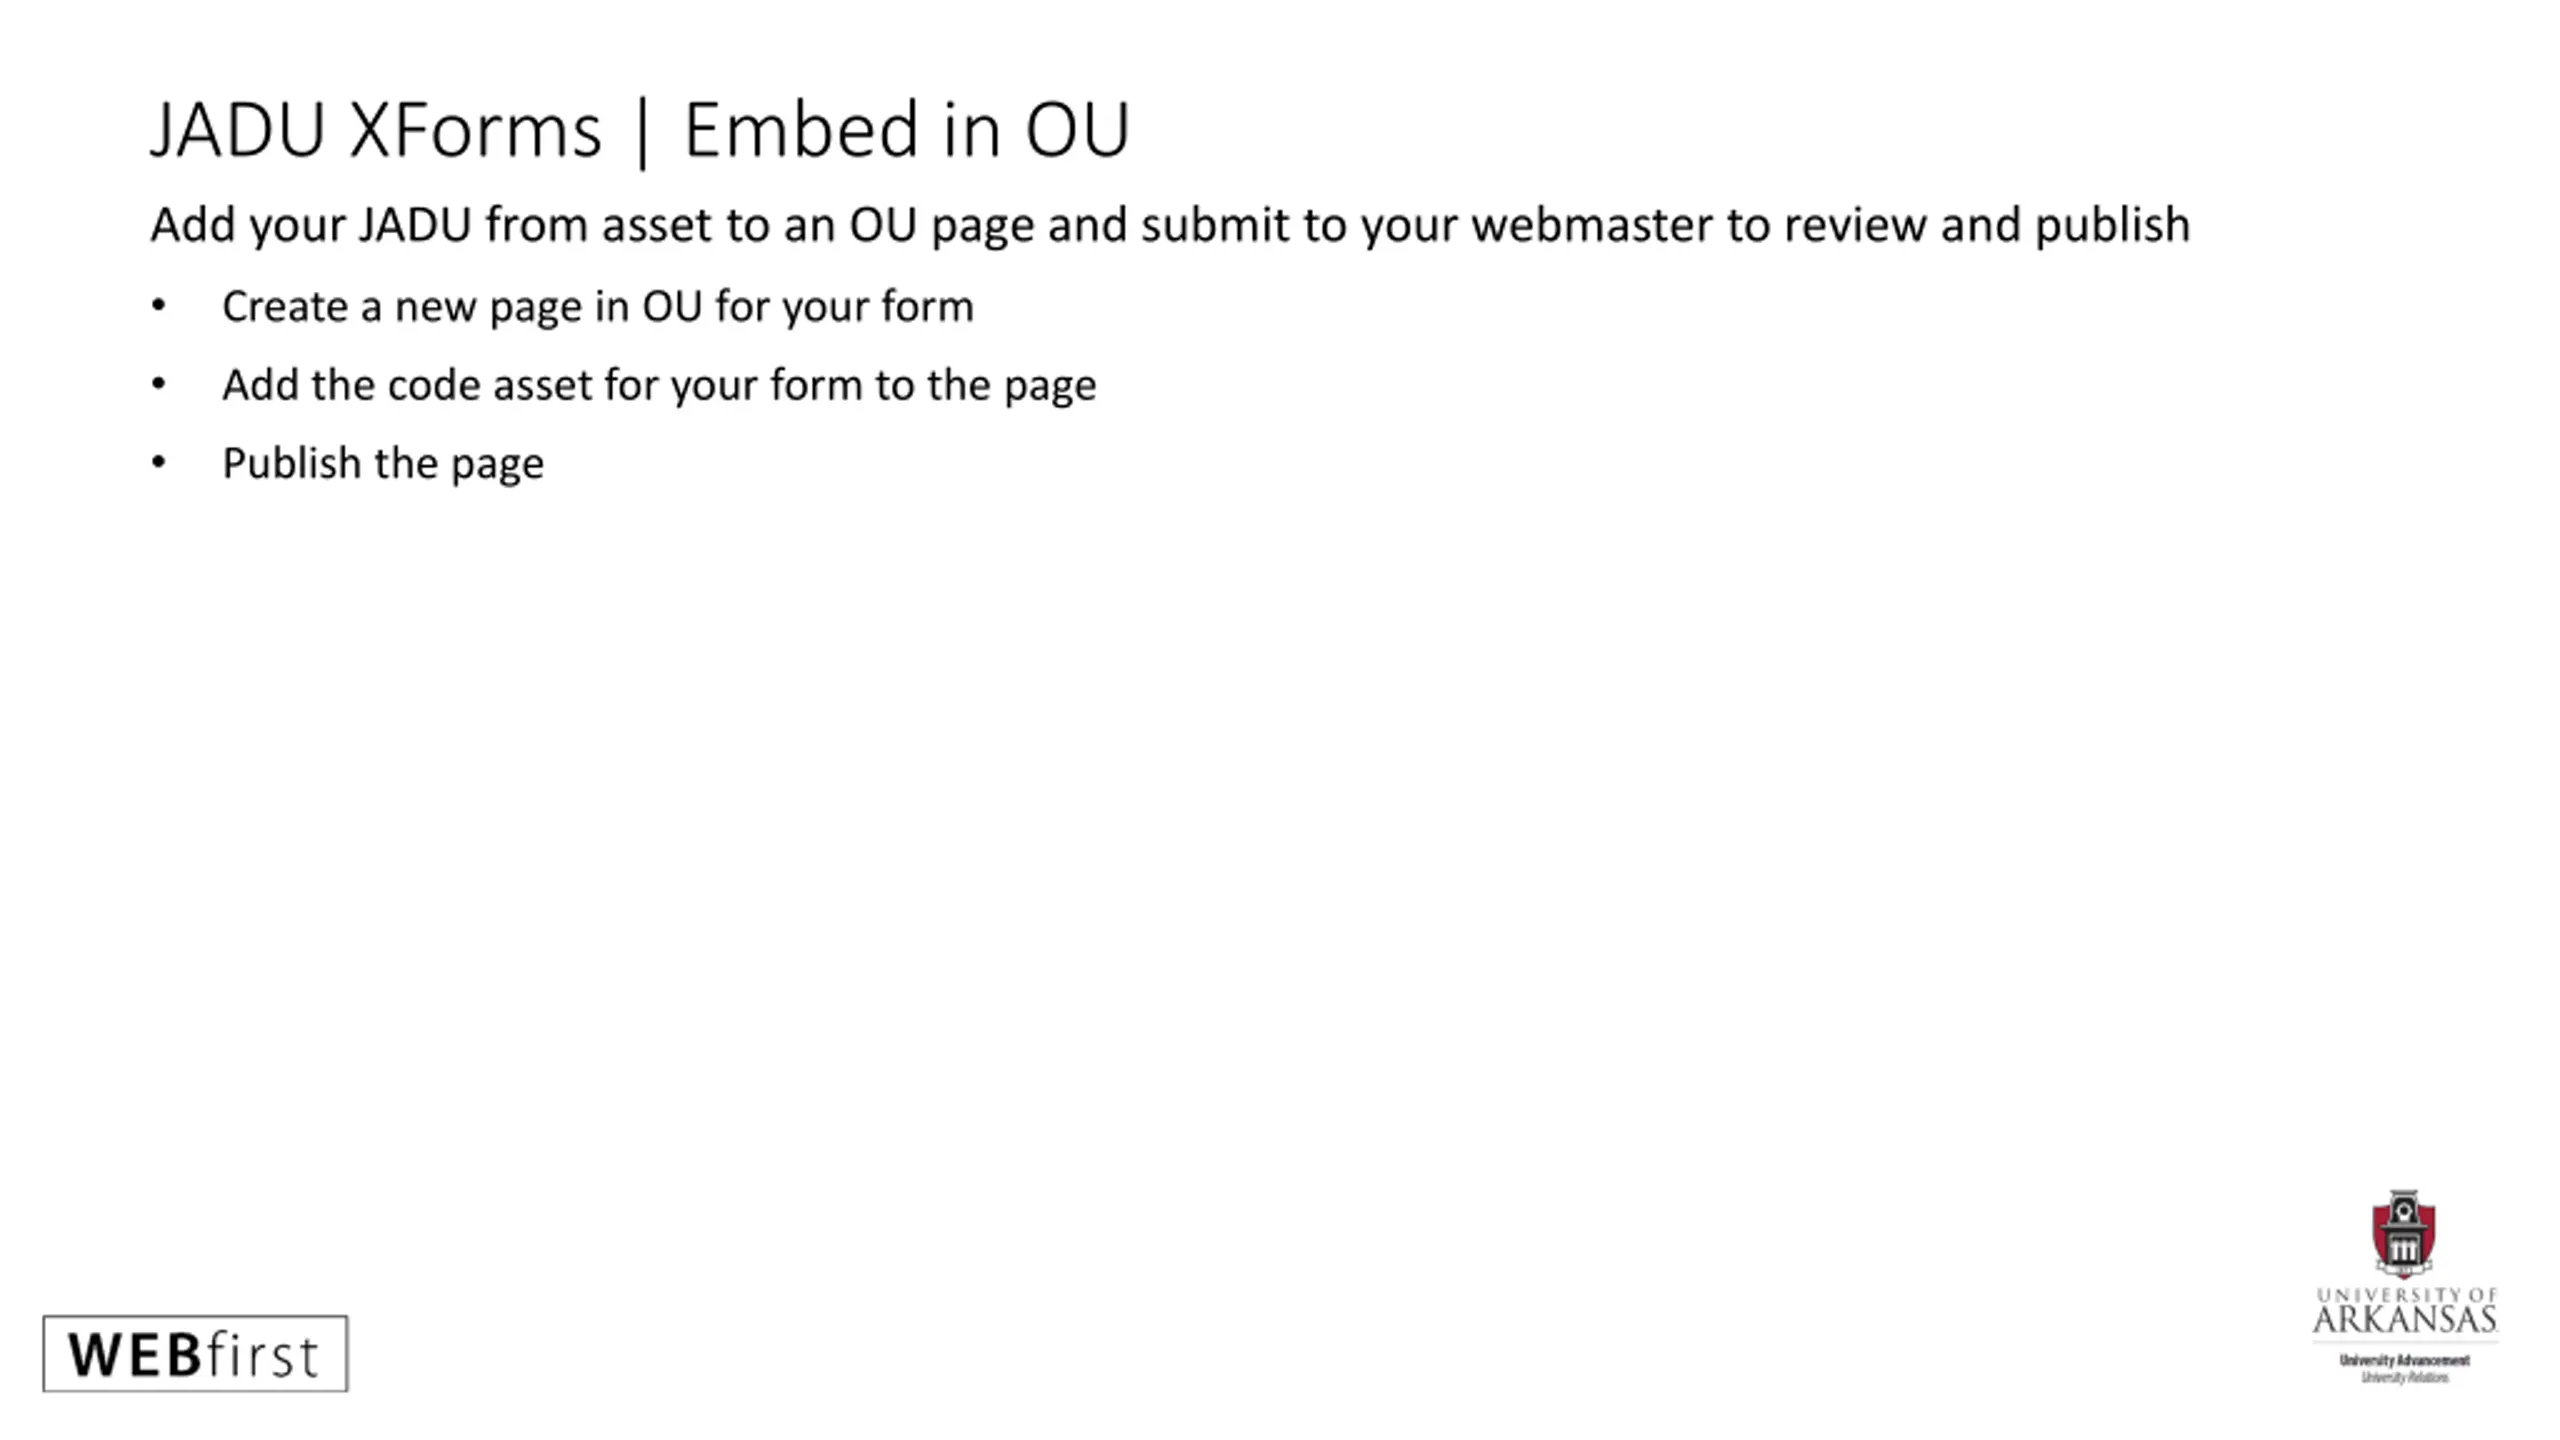Click the ARKANSAS wordmark under the crest
2560x1440 pixels.
point(2404,1320)
